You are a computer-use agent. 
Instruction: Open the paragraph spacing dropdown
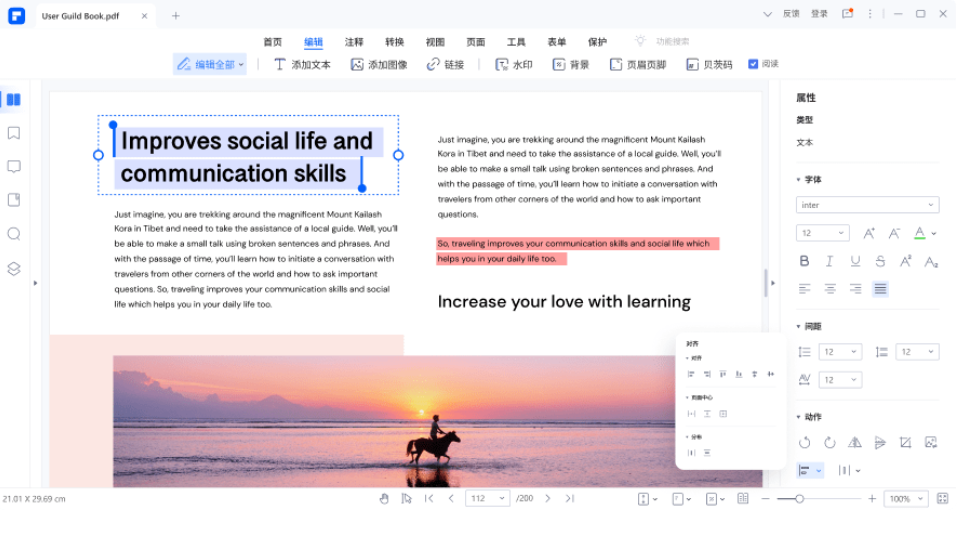917,352
